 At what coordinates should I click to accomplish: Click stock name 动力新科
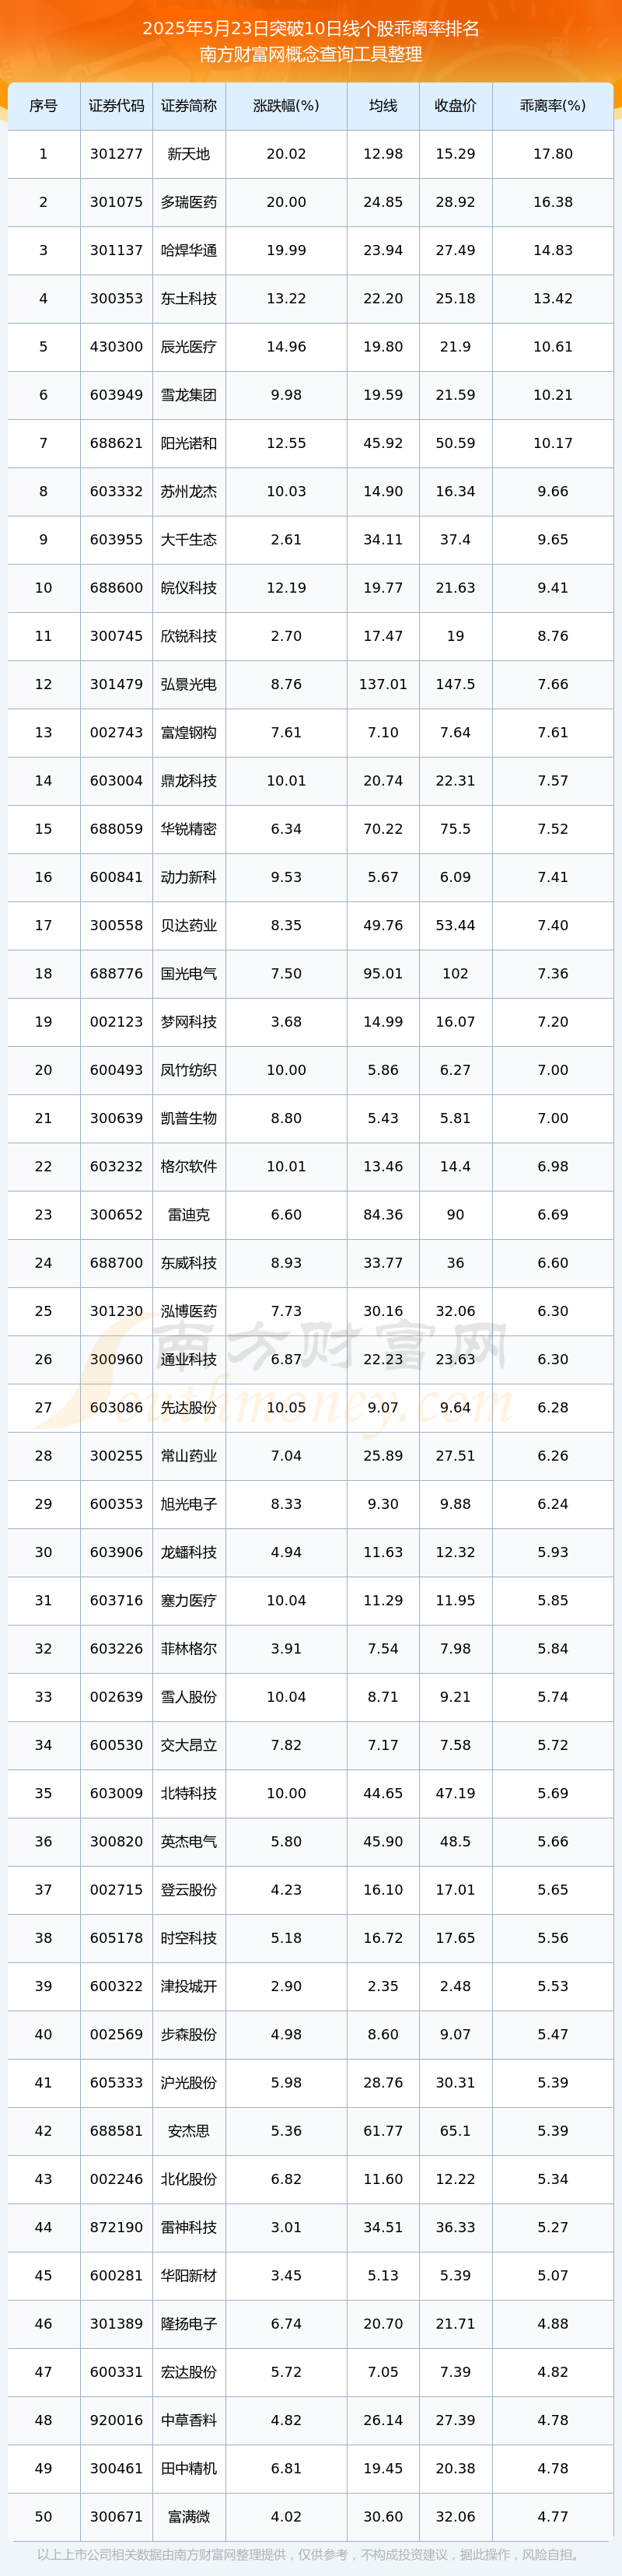pyautogui.click(x=189, y=877)
